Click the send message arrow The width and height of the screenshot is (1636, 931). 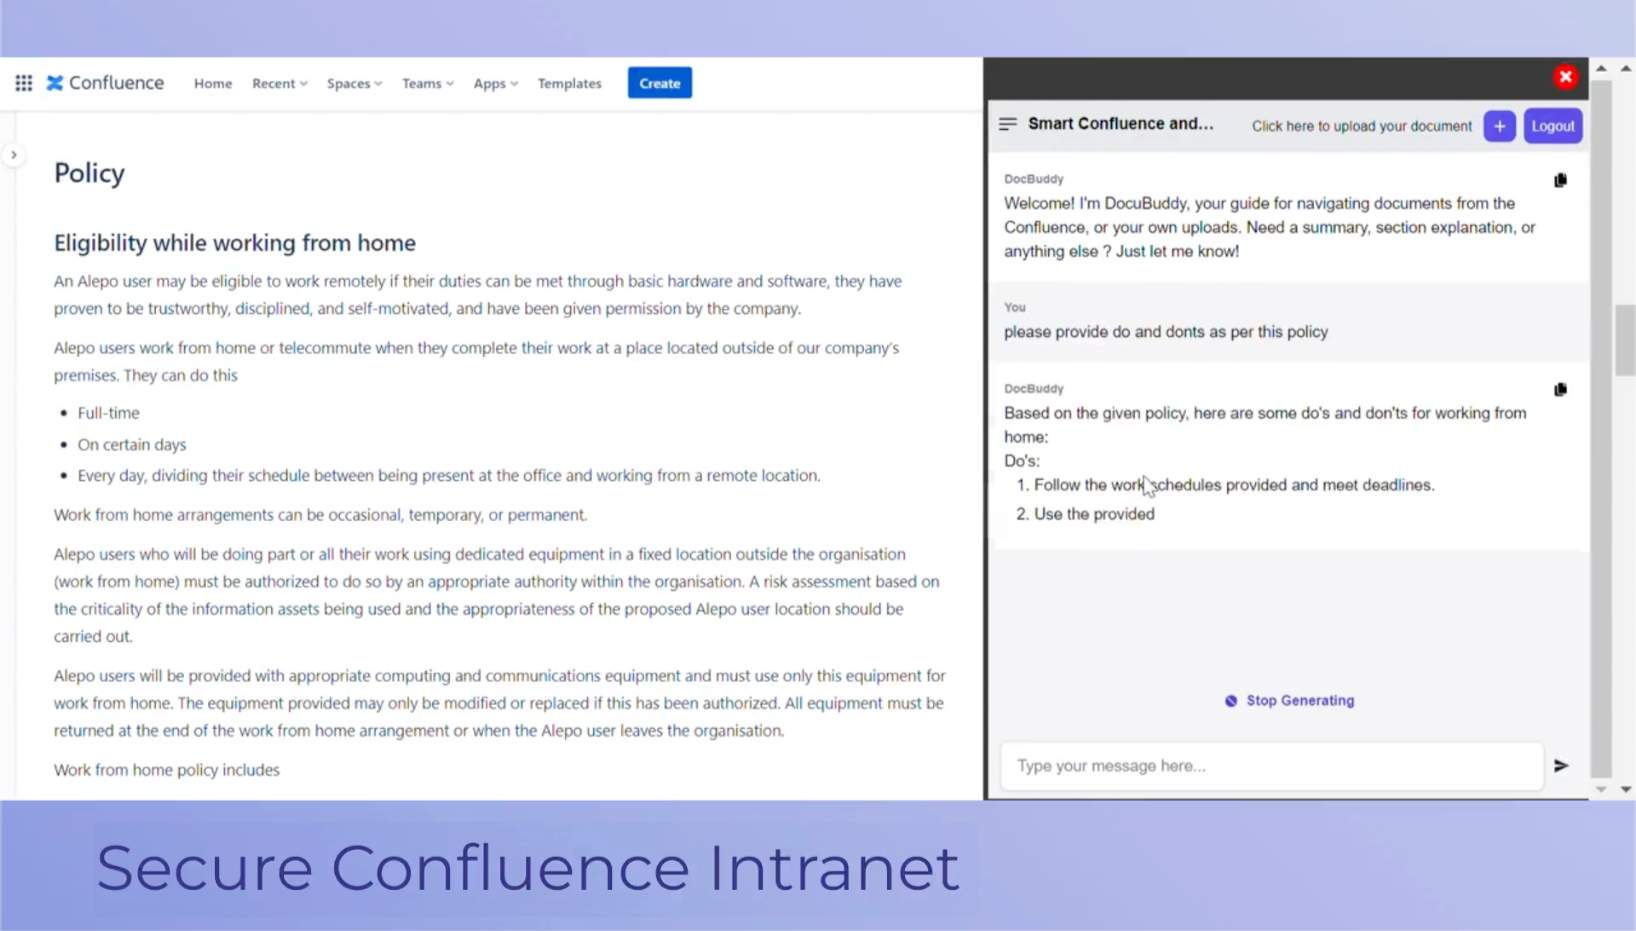tap(1562, 766)
